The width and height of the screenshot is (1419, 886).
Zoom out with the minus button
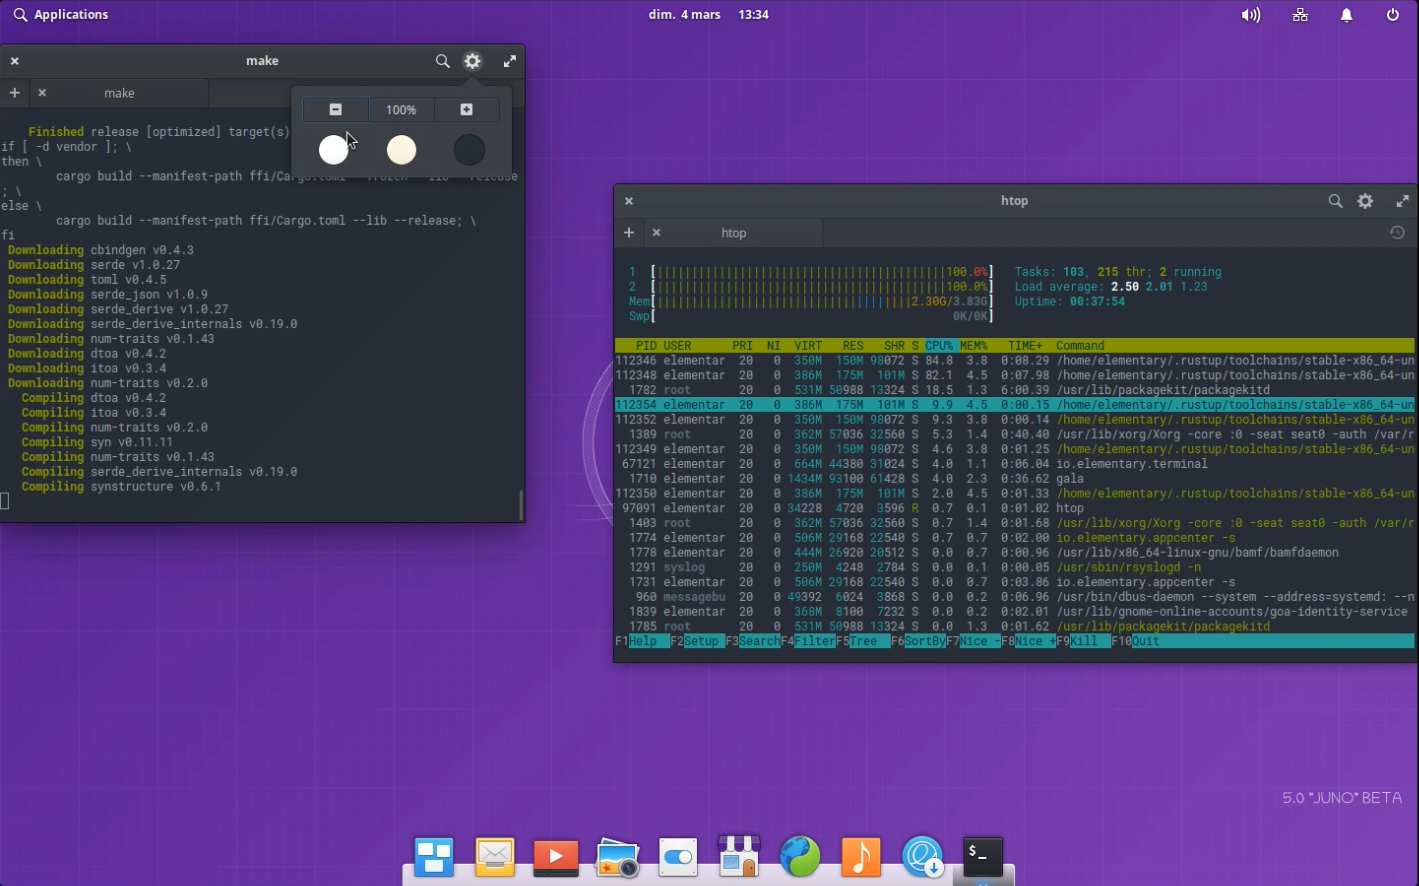[x=335, y=109]
